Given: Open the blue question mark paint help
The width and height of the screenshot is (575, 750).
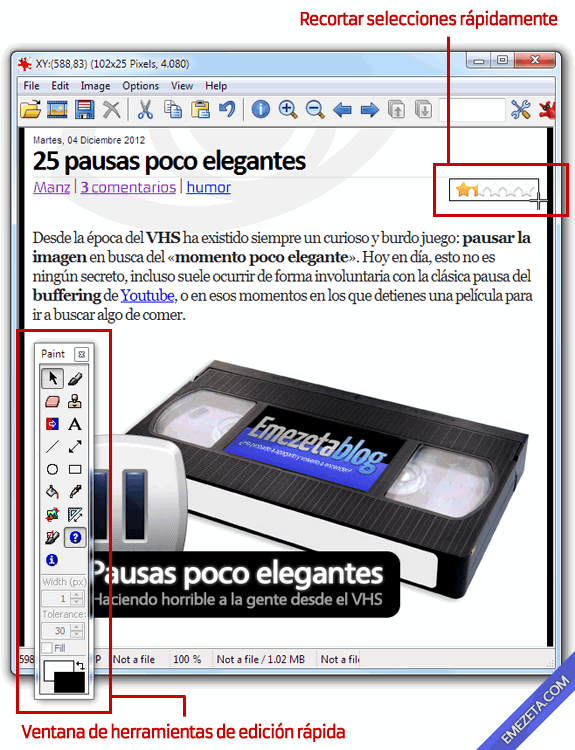Looking at the screenshot, I should 75,538.
